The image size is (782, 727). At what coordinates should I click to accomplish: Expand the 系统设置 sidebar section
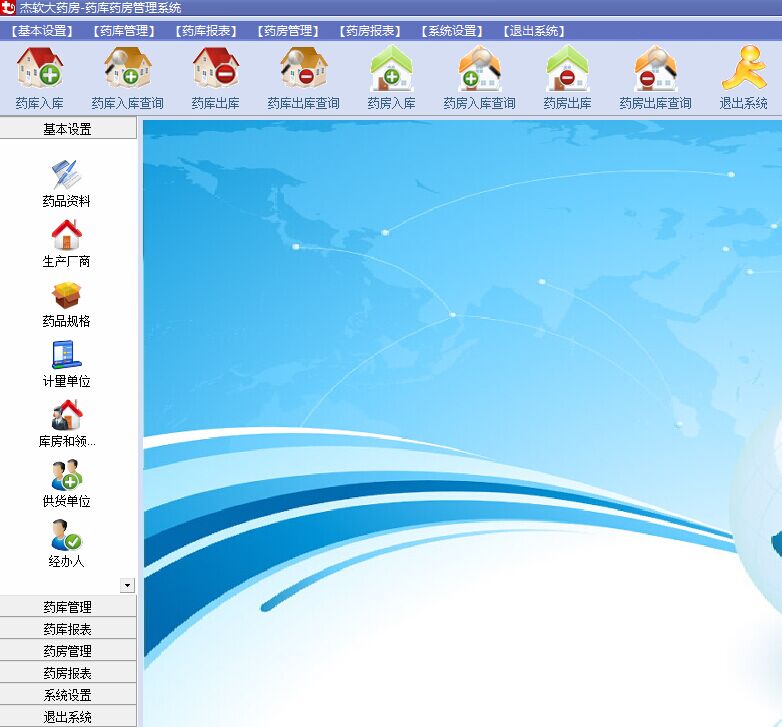tap(68, 695)
